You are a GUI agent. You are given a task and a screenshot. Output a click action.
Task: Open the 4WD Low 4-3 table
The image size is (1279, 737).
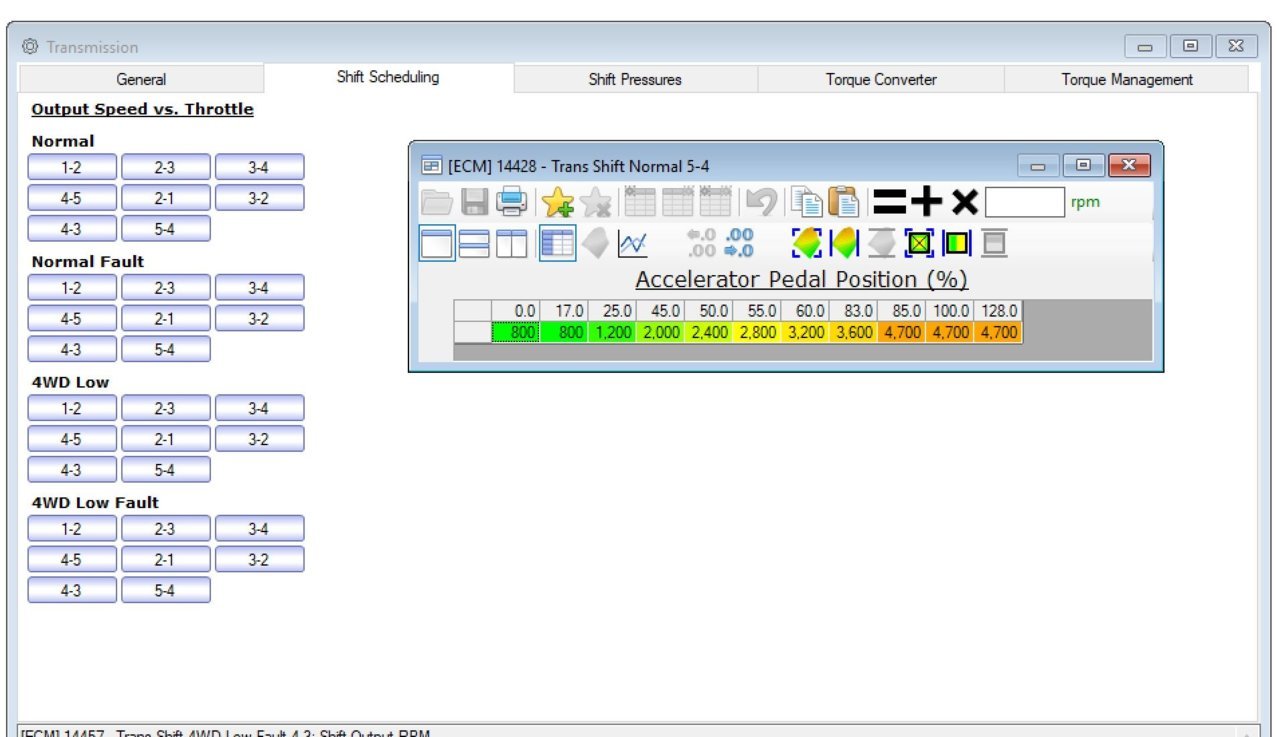tap(72, 470)
